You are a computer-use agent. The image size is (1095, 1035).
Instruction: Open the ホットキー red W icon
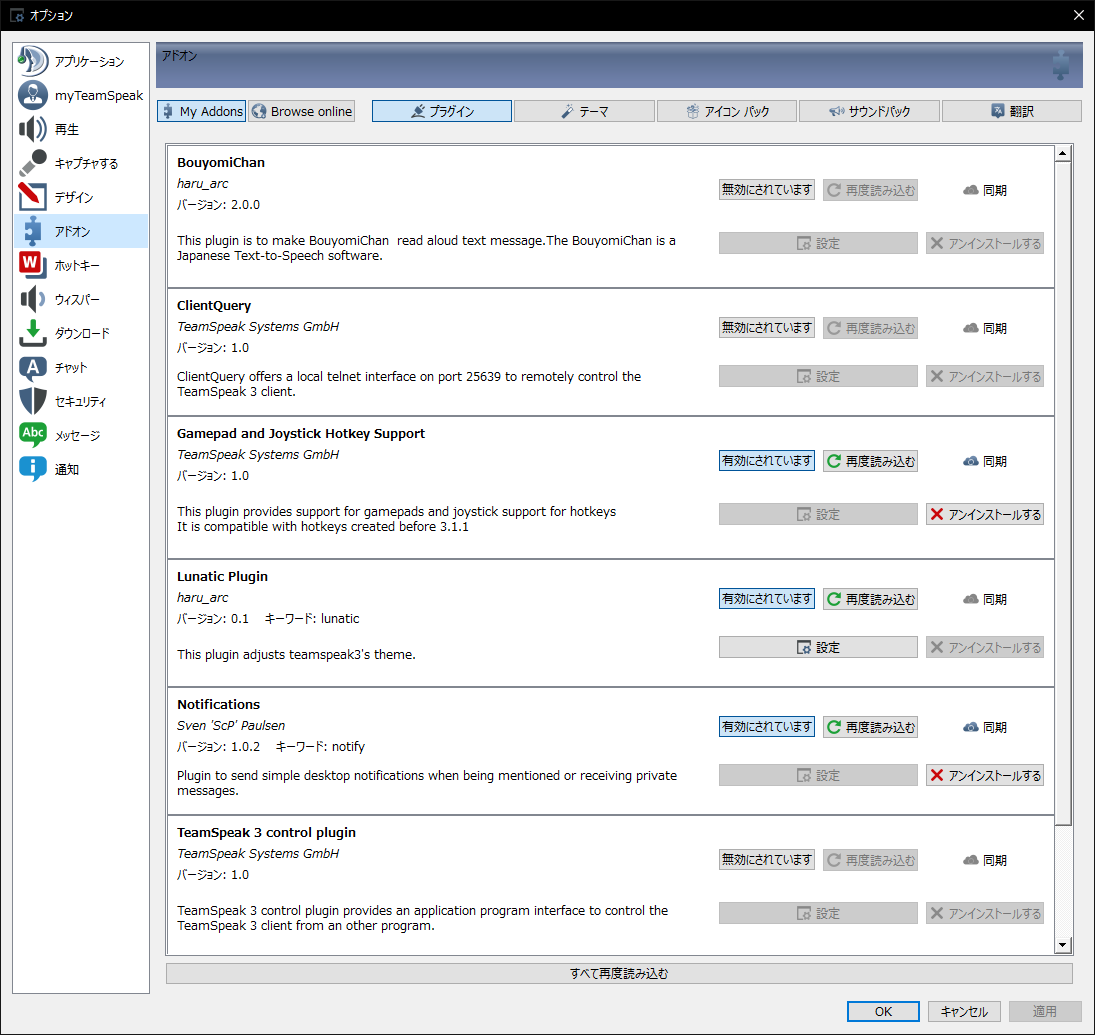click(33, 265)
